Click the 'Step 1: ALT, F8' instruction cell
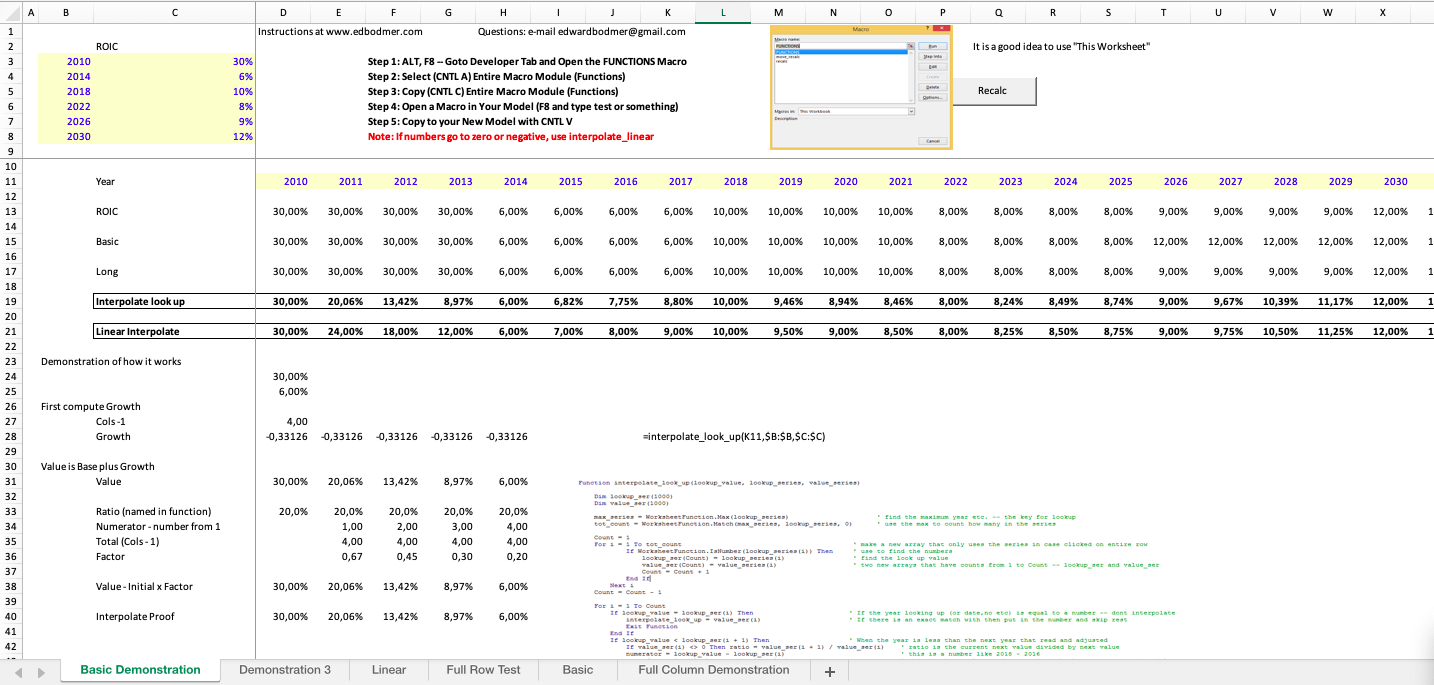Image resolution: width=1434 pixels, height=685 pixels. point(527,61)
